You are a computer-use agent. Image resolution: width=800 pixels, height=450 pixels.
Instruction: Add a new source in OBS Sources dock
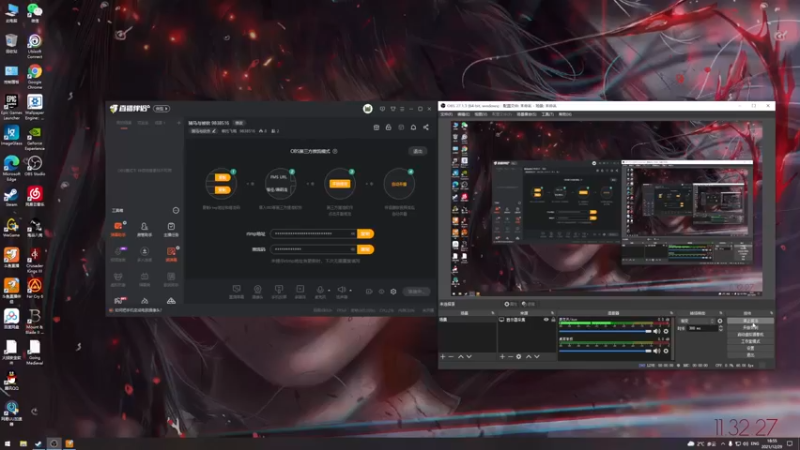coord(502,357)
